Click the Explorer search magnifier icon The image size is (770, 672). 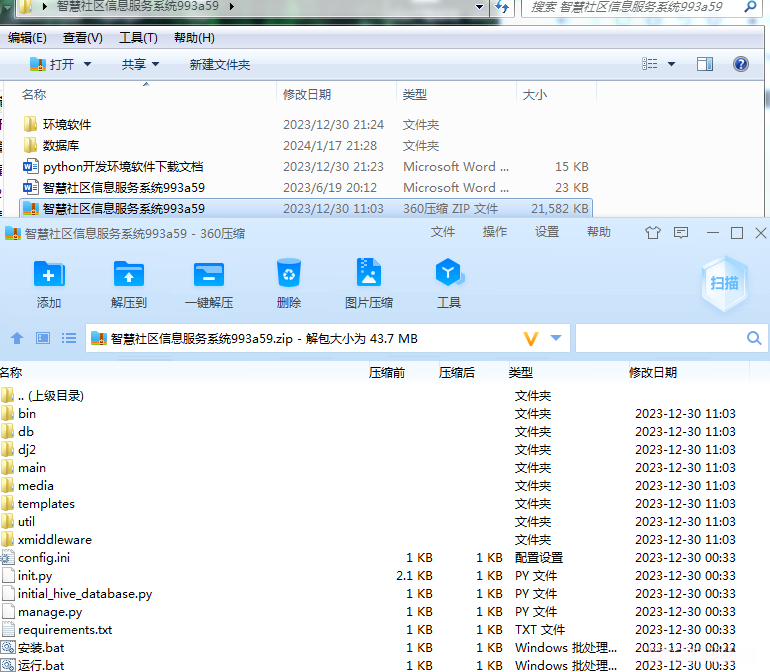point(750,7)
